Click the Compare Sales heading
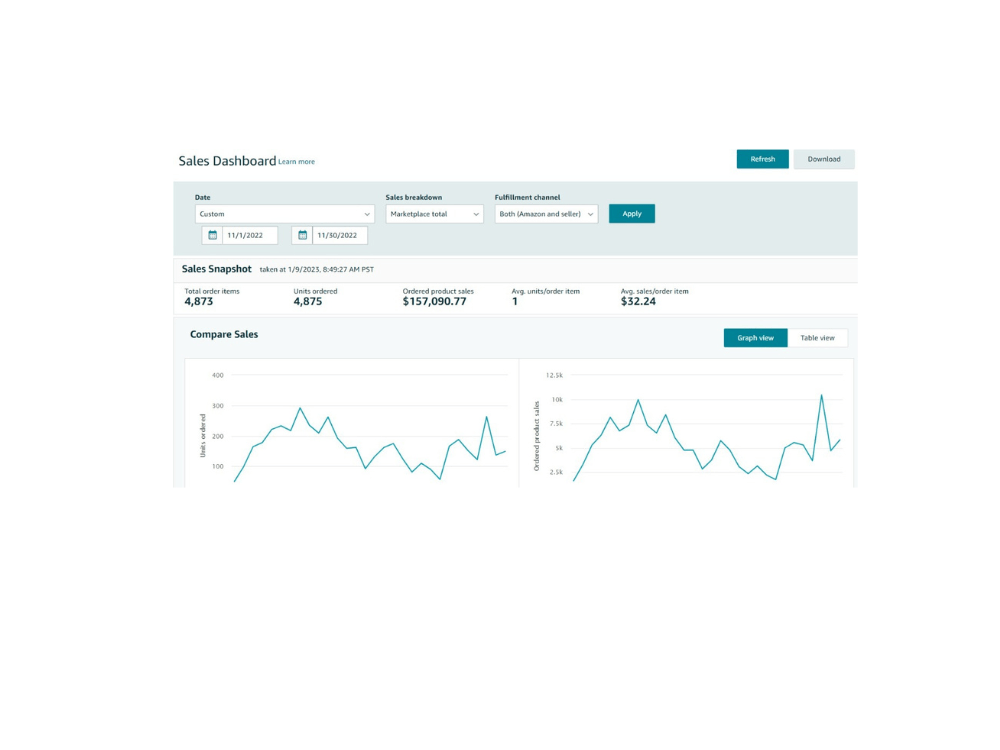 point(224,334)
